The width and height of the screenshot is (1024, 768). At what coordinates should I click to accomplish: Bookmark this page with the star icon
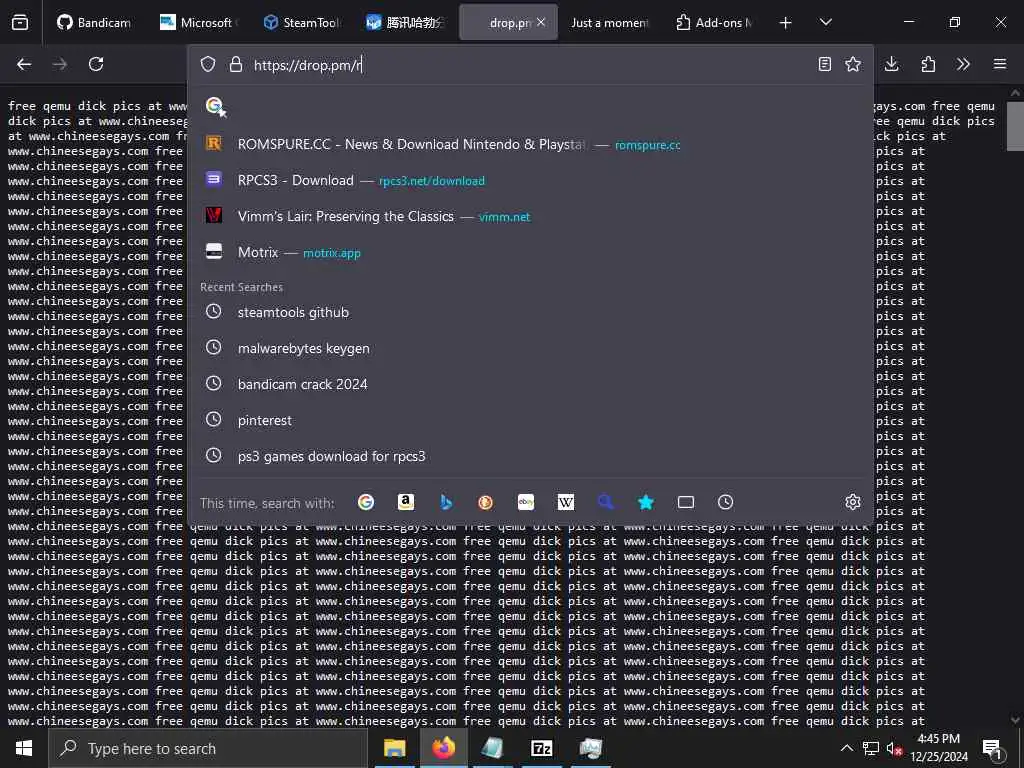[x=853, y=64]
